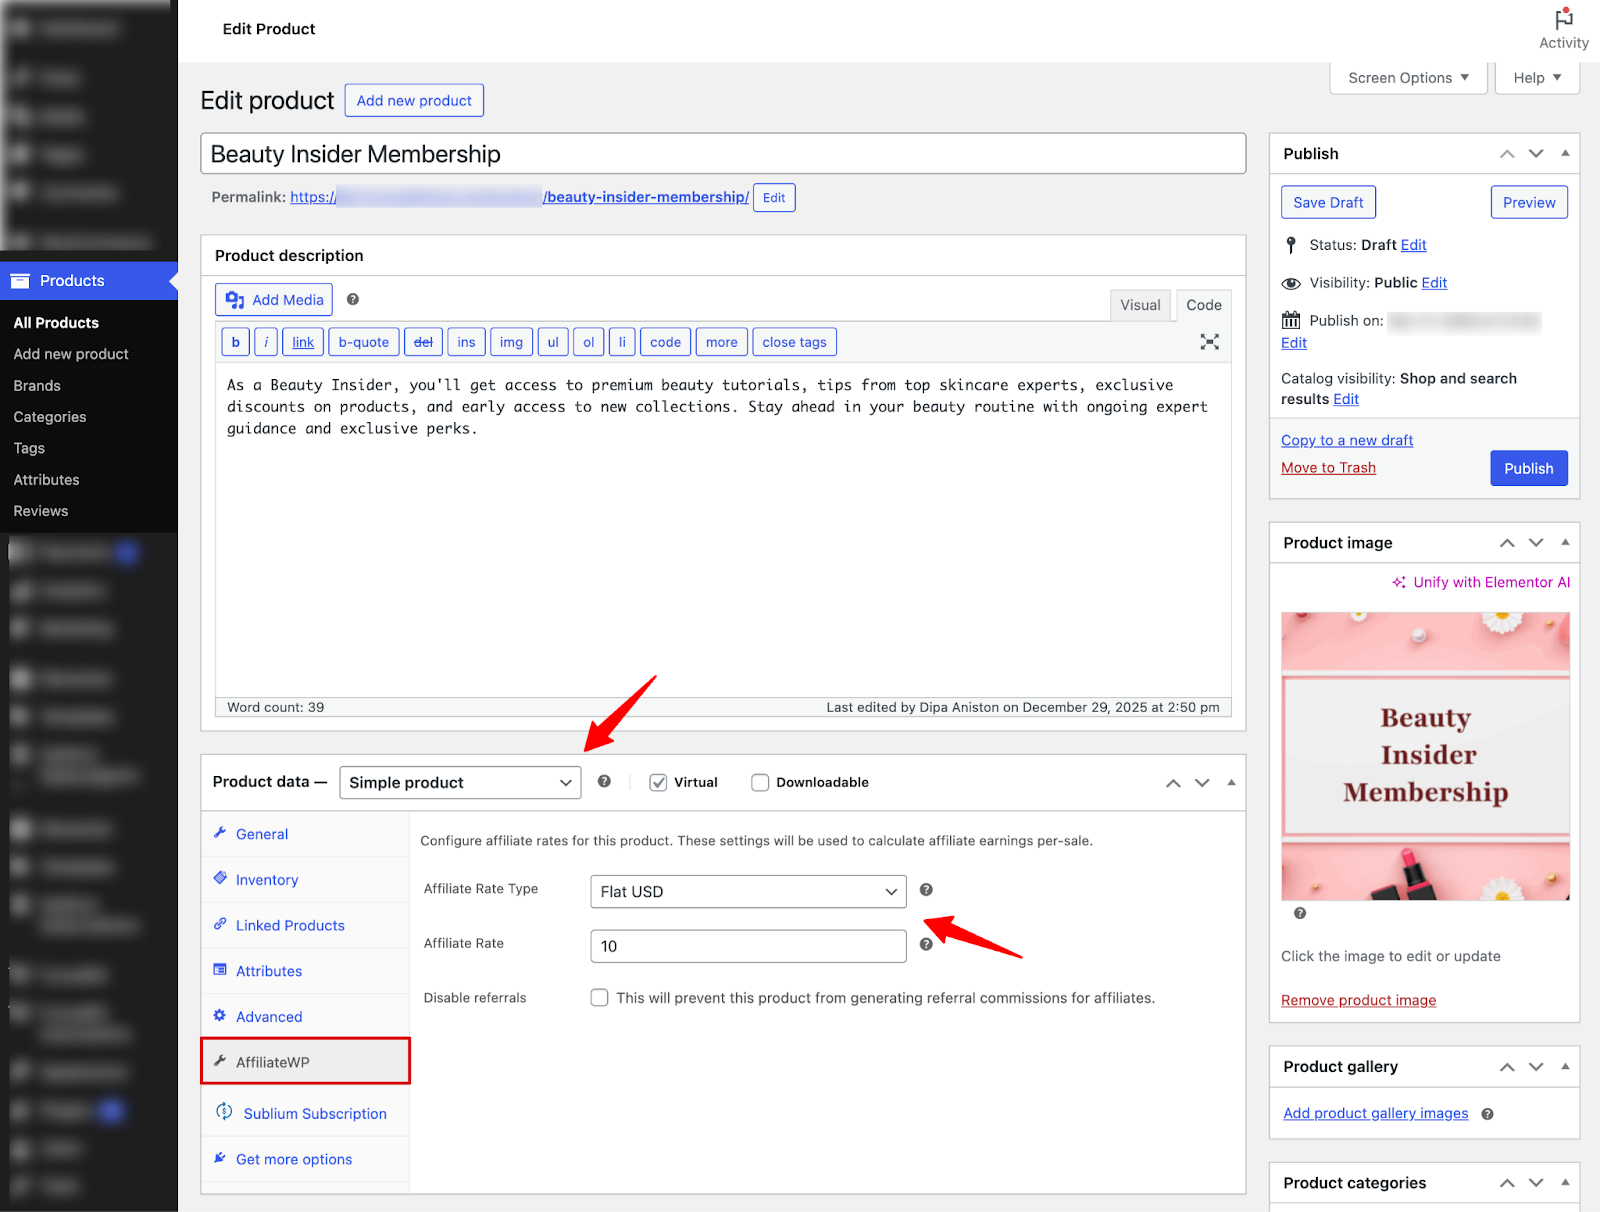
Task: Start an ordered list using the ol icon
Action: coord(588,341)
